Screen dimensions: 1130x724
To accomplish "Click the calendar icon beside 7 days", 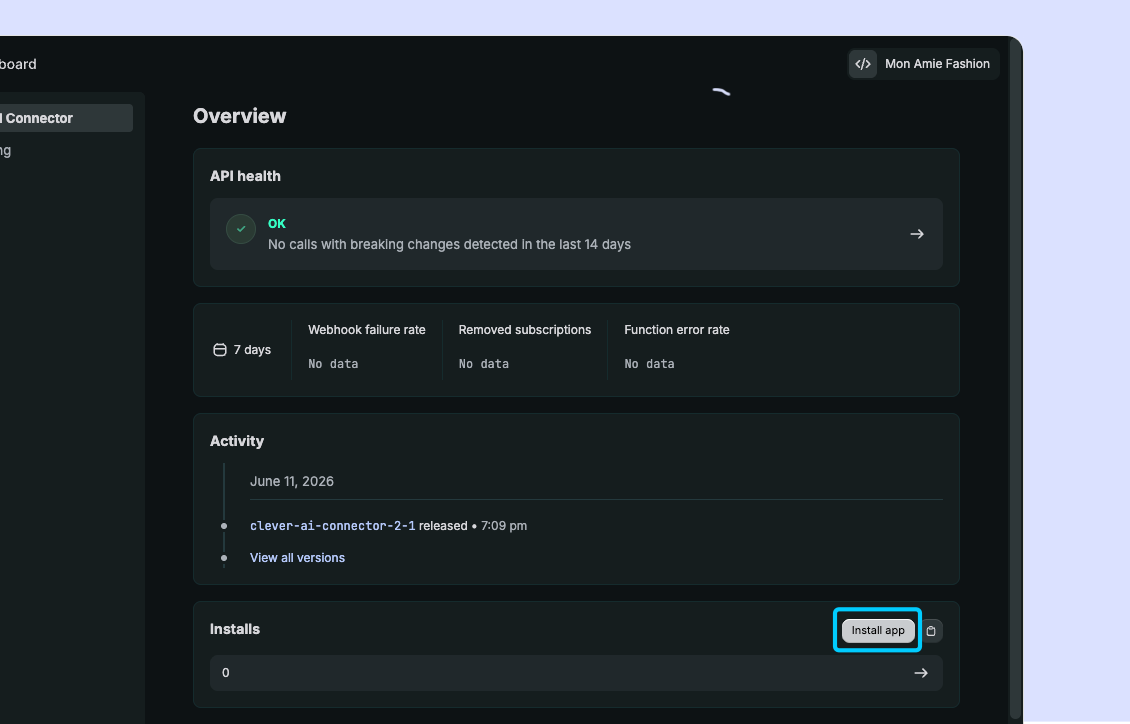I will tap(220, 350).
